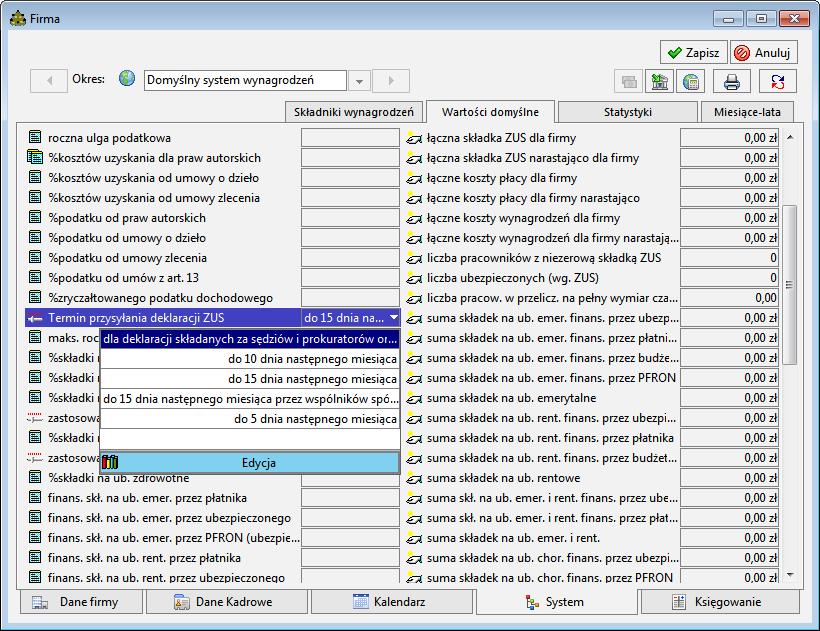Switch to Statystyki tab

[628, 112]
